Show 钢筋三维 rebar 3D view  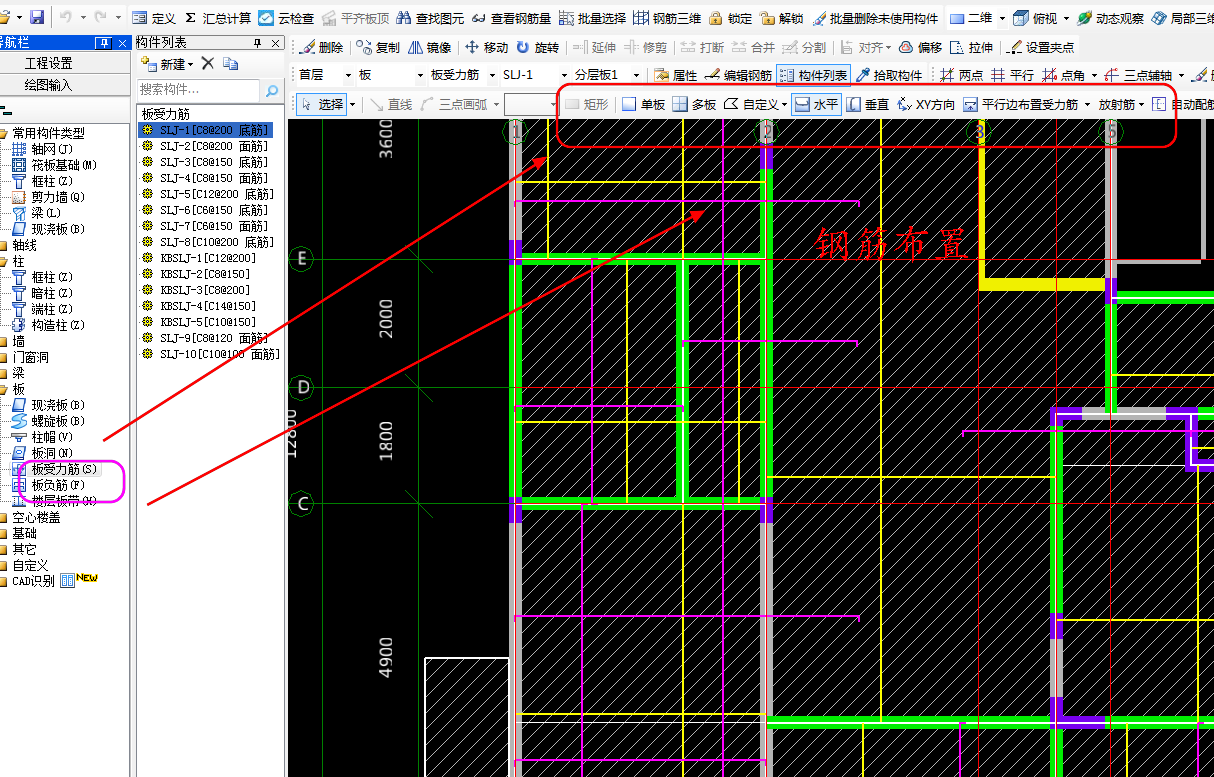[667, 19]
